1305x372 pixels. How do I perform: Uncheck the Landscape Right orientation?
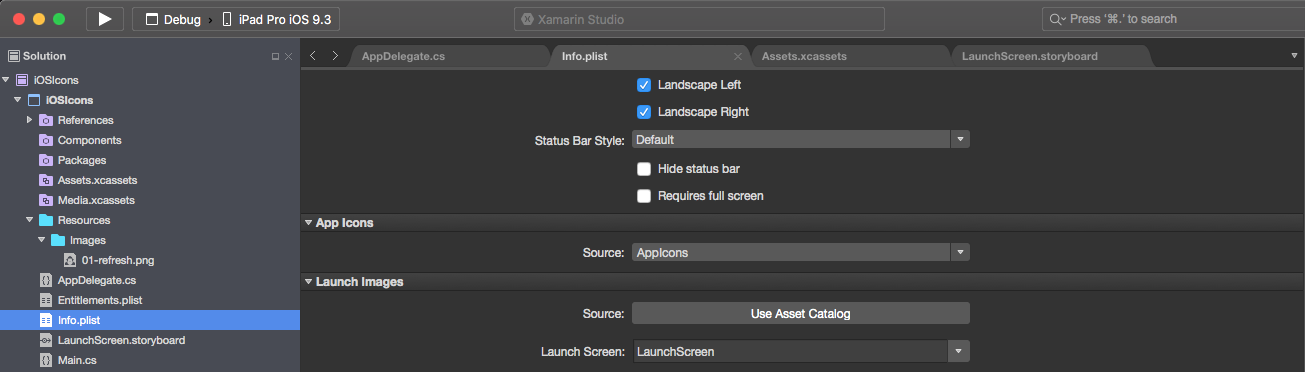point(645,112)
